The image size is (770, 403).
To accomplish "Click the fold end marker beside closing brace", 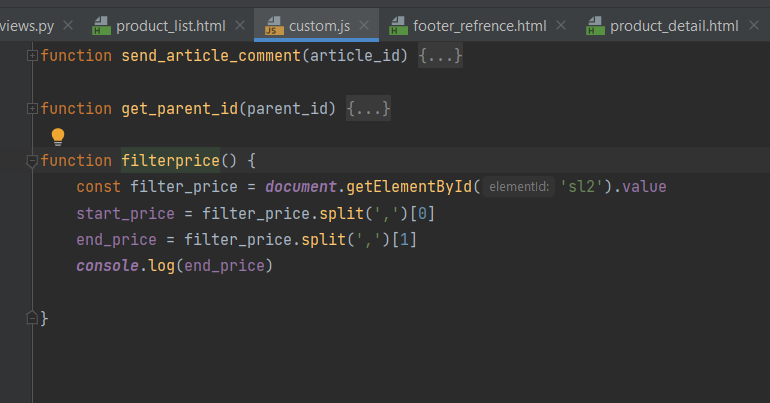I will click(x=31, y=318).
